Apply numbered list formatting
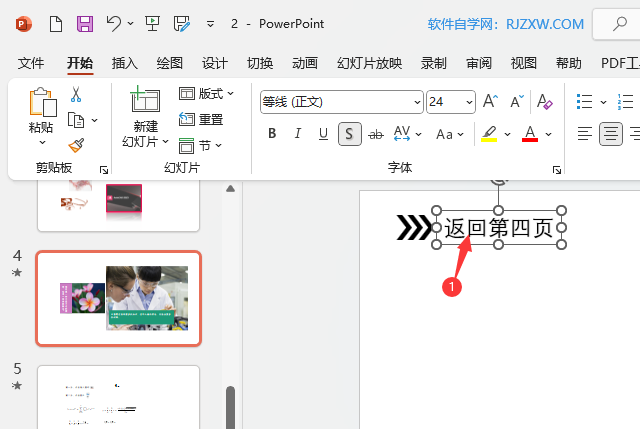Image resolution: width=640 pixels, height=429 pixels. [x=625, y=102]
